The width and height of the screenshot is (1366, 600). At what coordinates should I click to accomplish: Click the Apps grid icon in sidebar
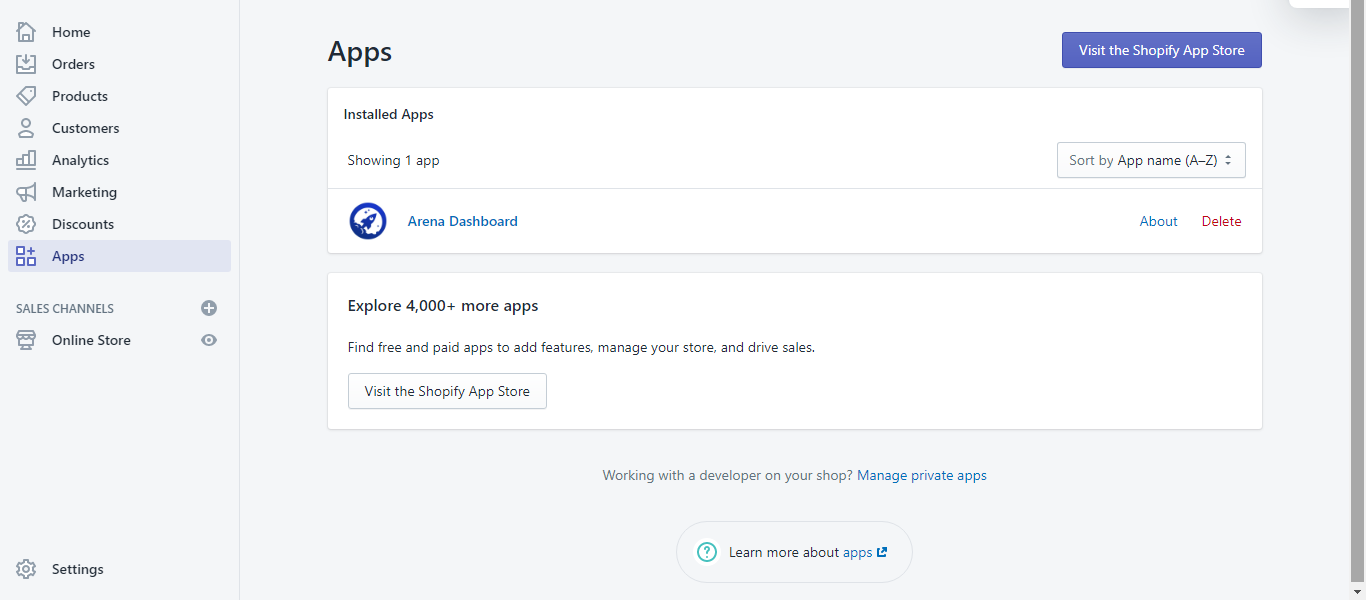[26, 256]
